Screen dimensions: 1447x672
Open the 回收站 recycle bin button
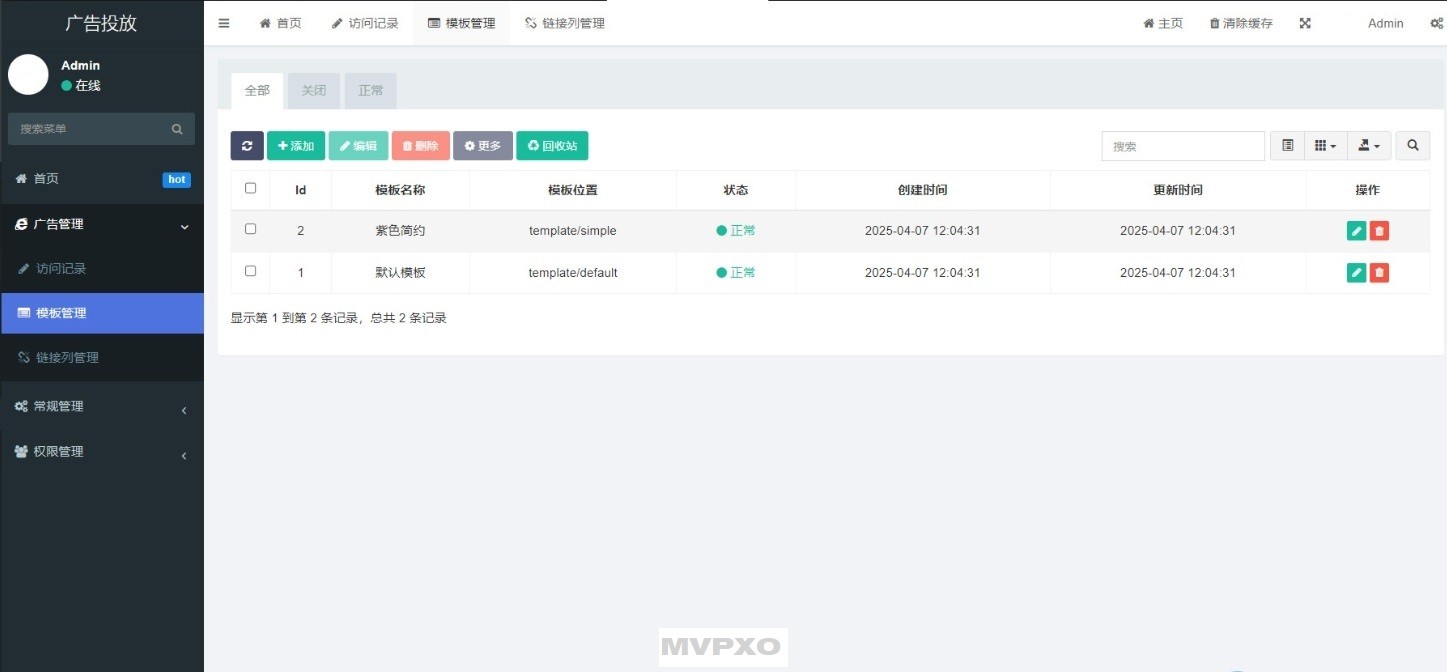tap(552, 146)
